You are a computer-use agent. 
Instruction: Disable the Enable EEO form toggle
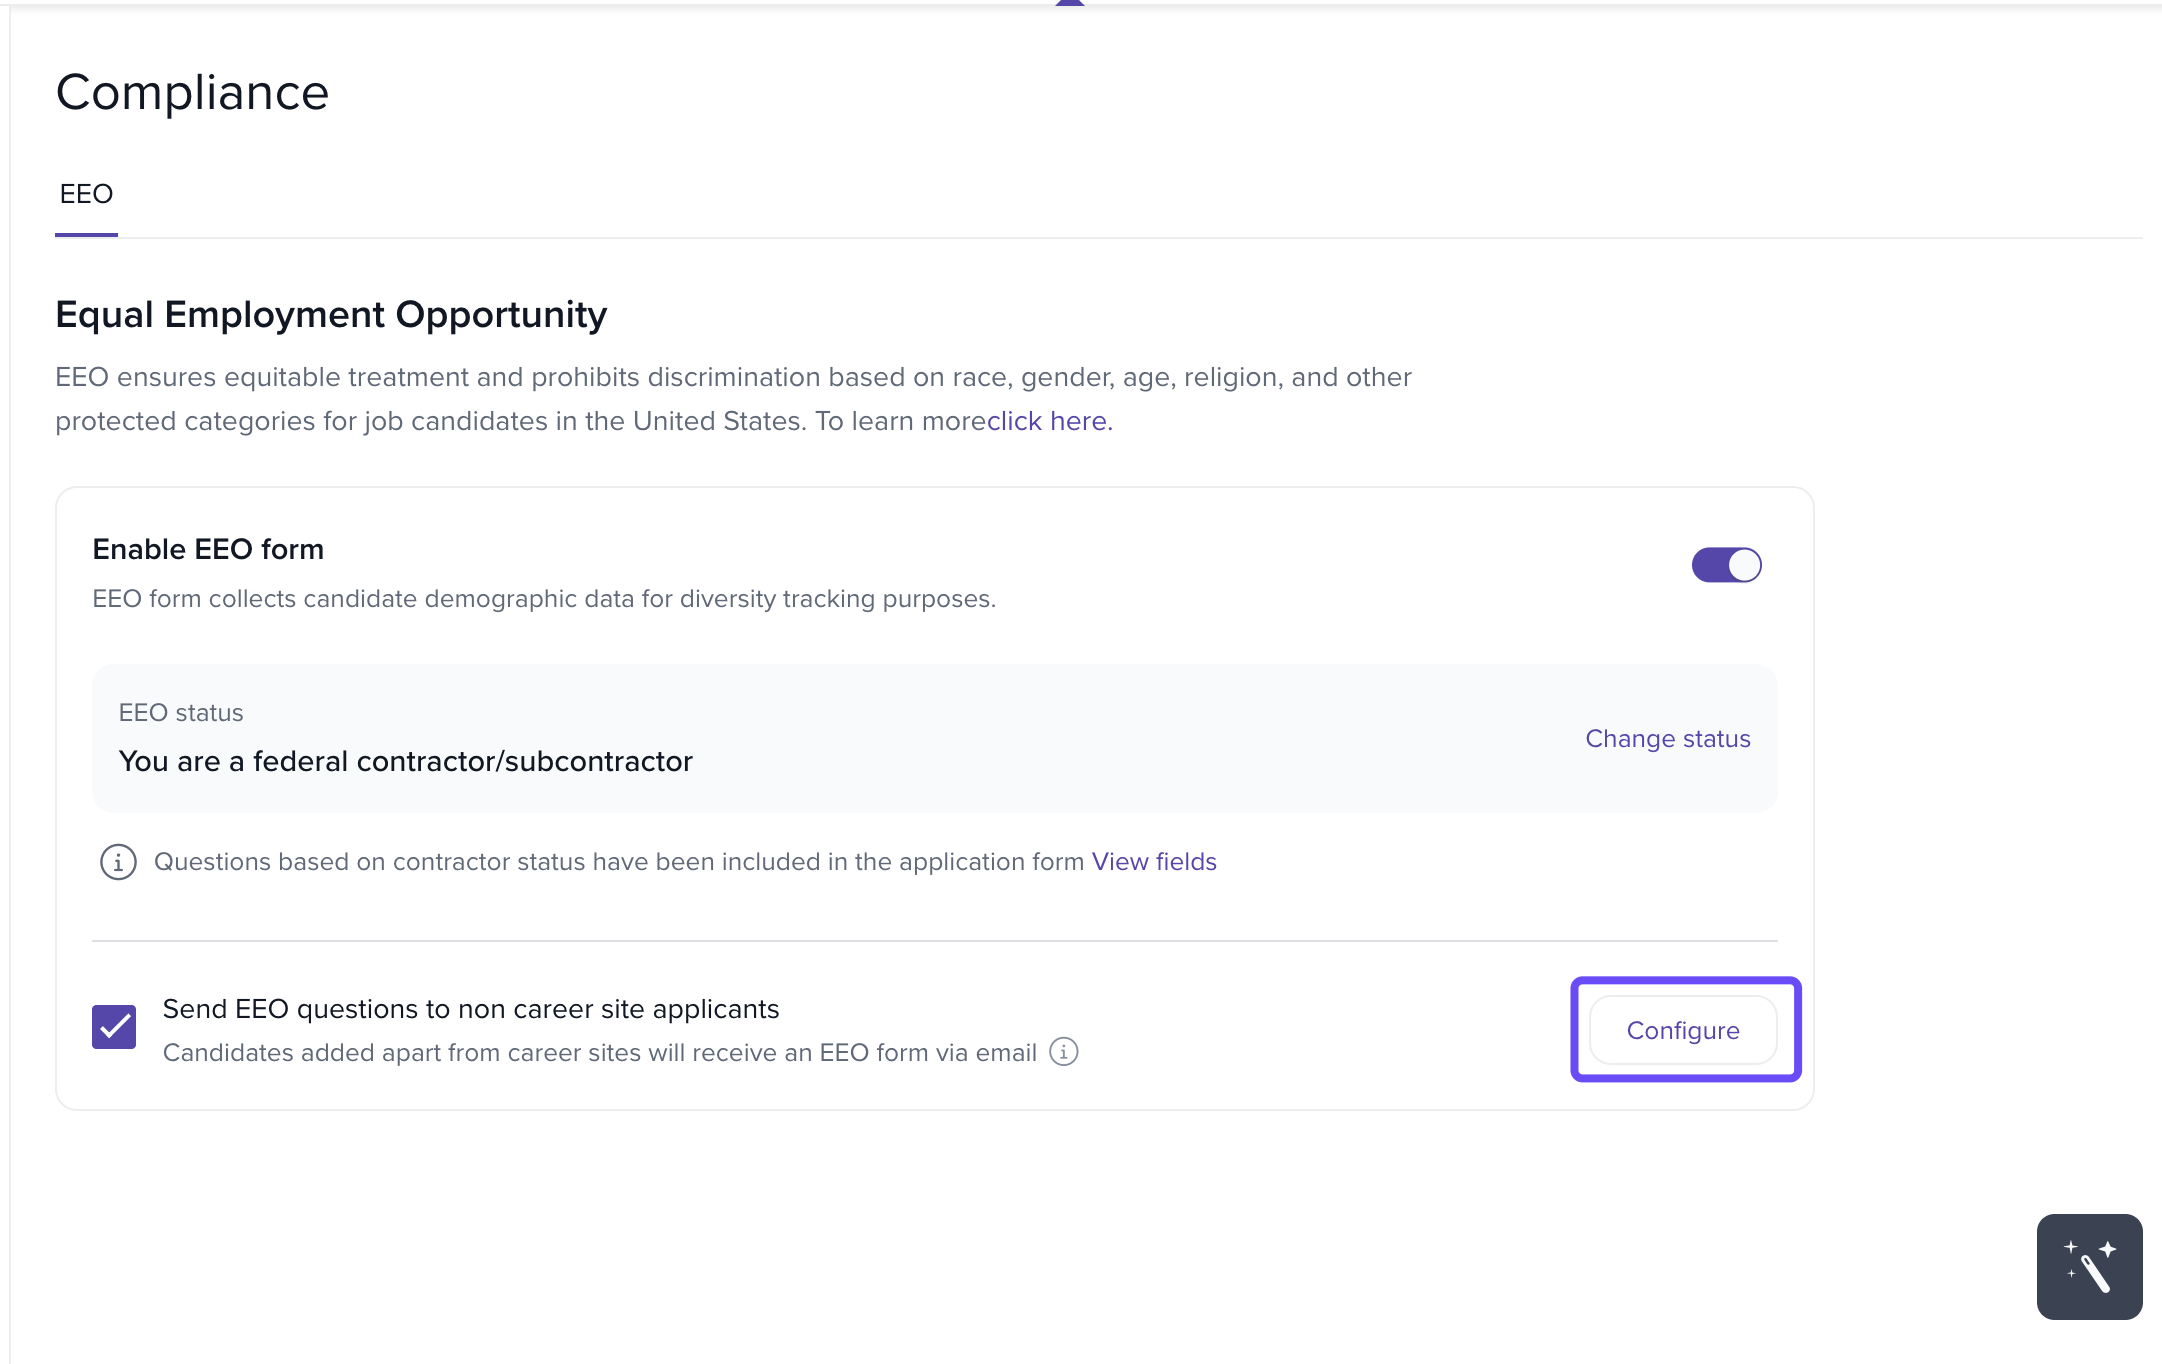(x=1726, y=565)
